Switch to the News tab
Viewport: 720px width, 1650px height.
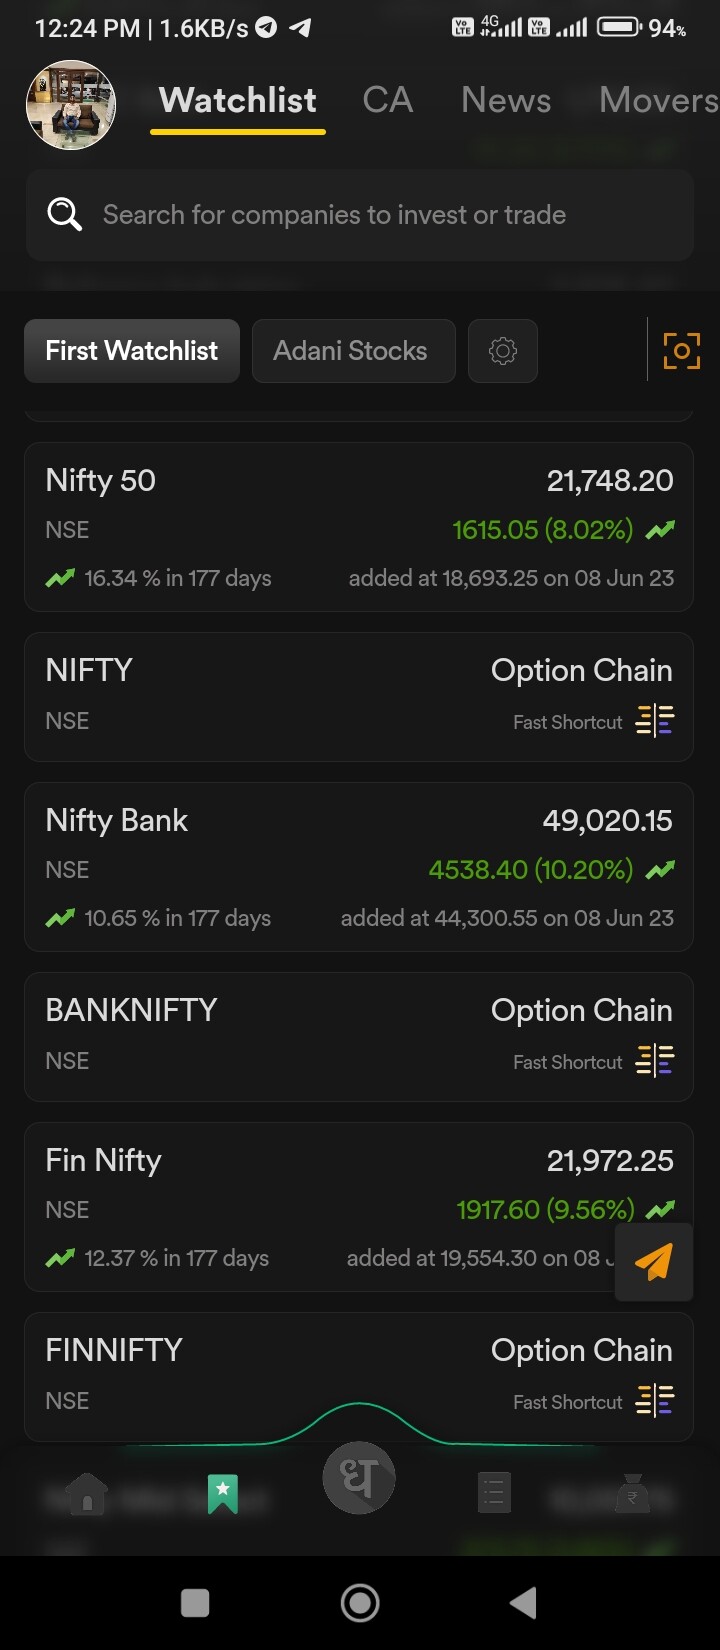[x=506, y=100]
